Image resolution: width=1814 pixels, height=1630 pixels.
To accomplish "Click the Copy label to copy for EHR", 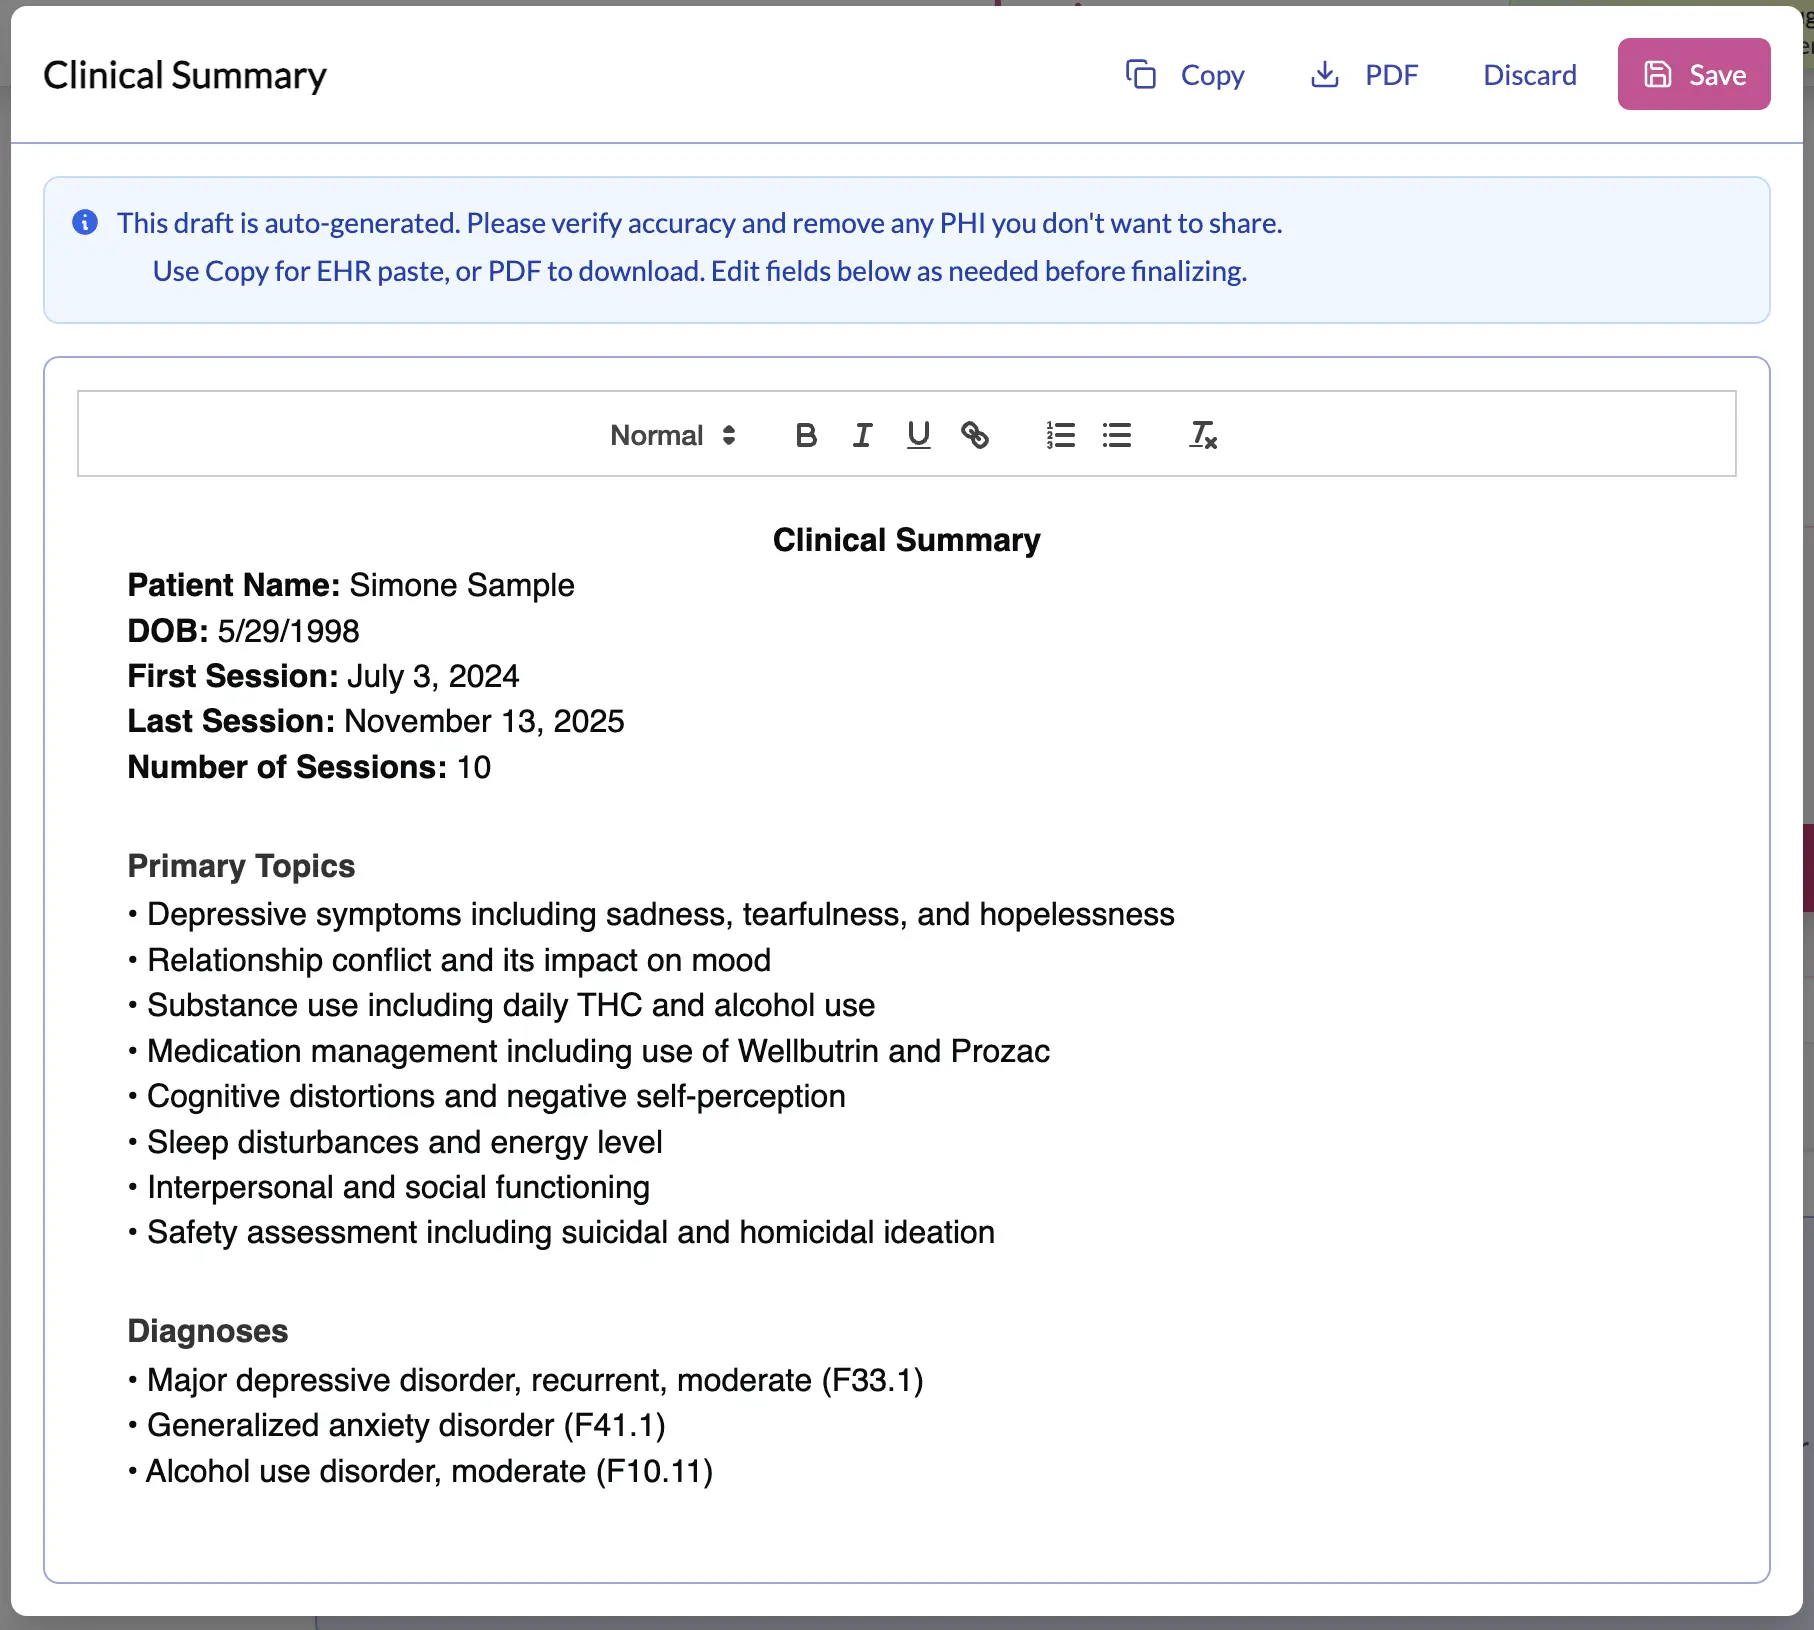I will [x=1213, y=74].
